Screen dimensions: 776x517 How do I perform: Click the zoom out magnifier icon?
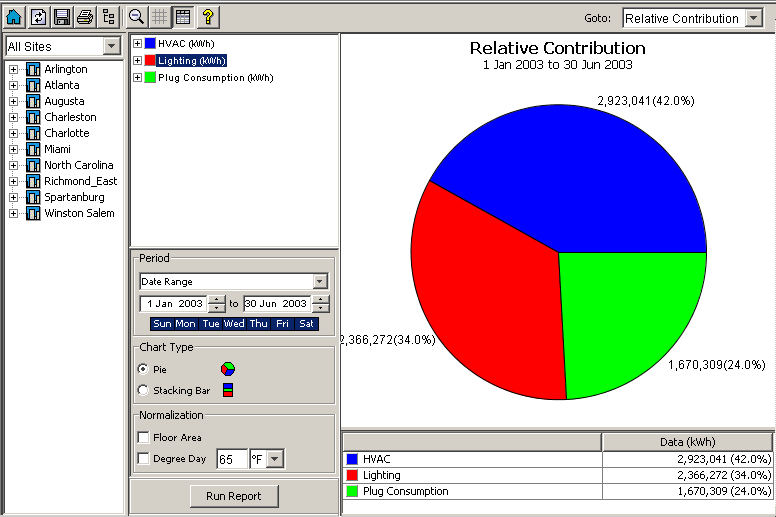click(137, 17)
